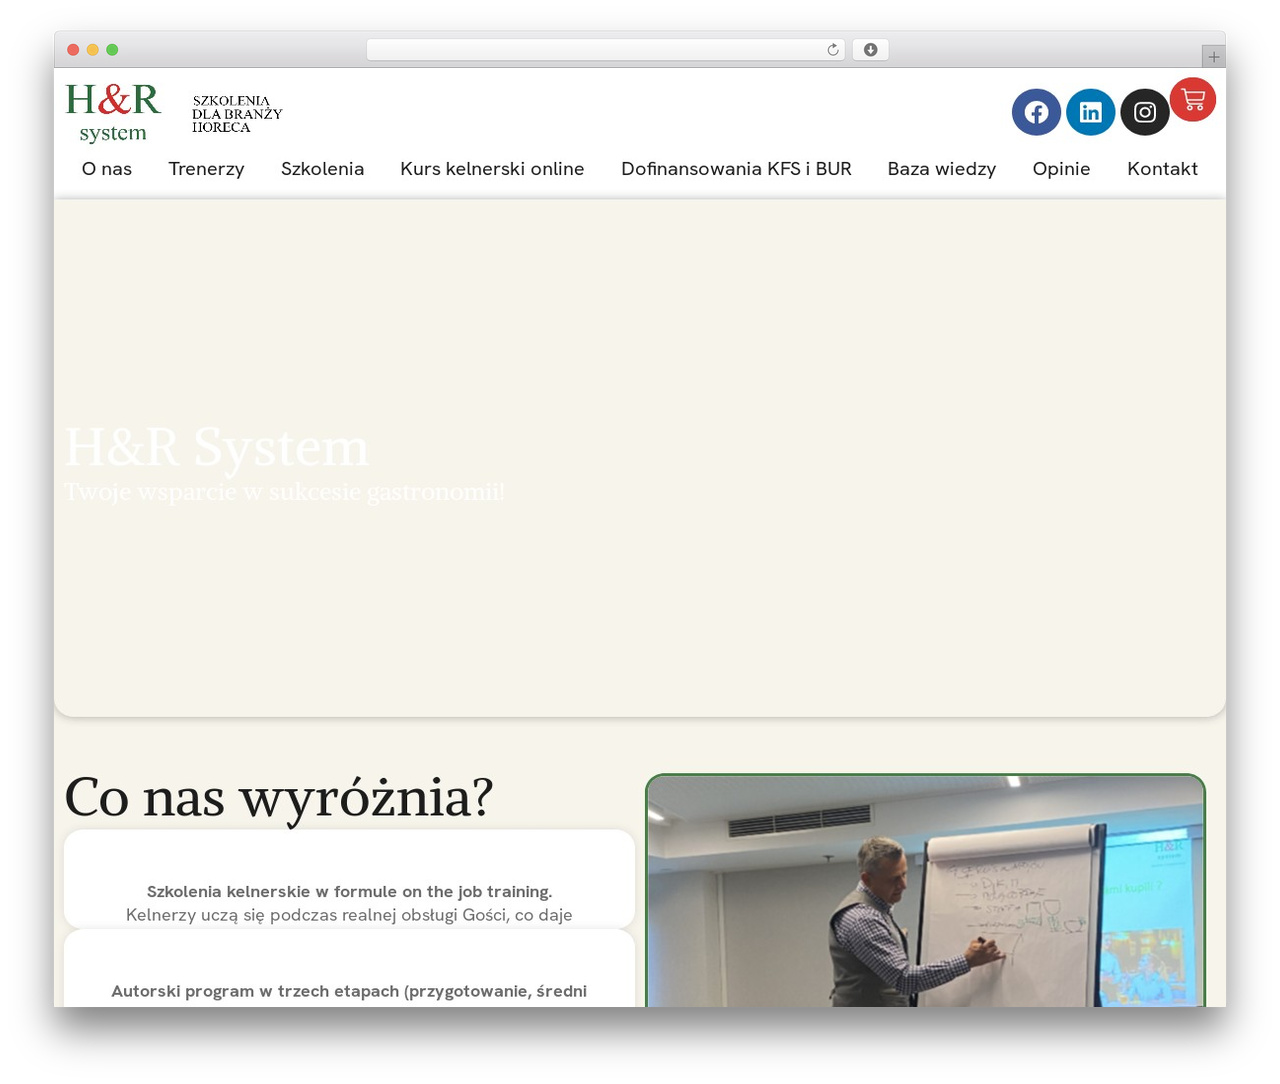
Task: Open the O nas menu item
Action: tap(107, 169)
